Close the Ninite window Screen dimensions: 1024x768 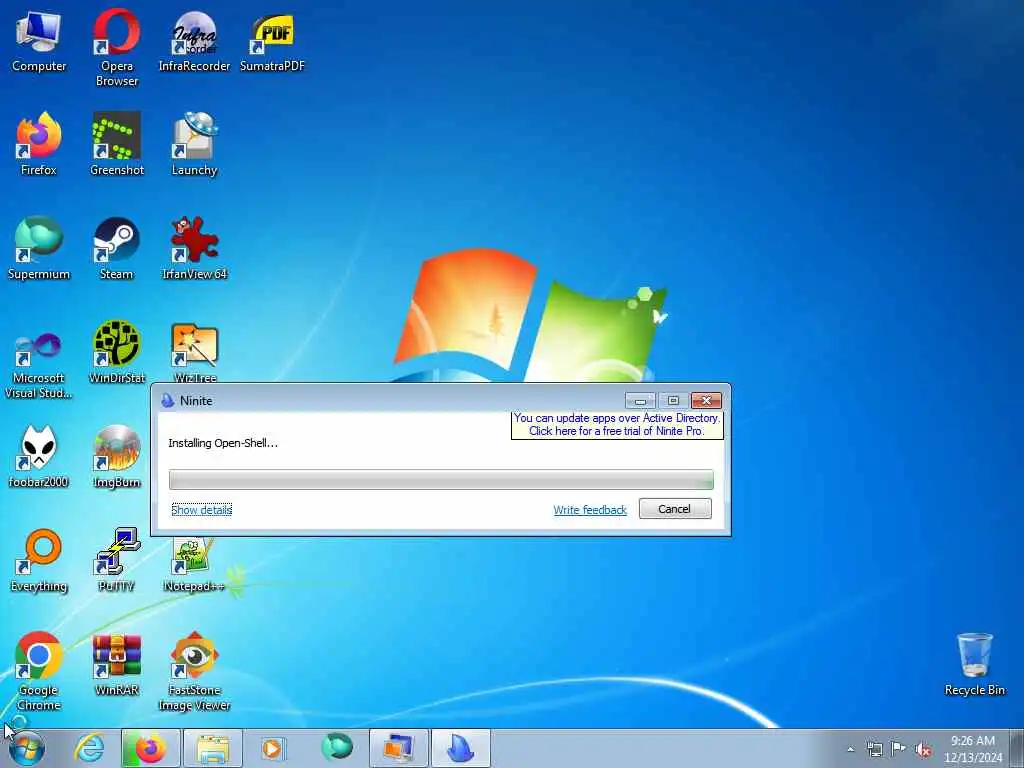tap(706, 400)
